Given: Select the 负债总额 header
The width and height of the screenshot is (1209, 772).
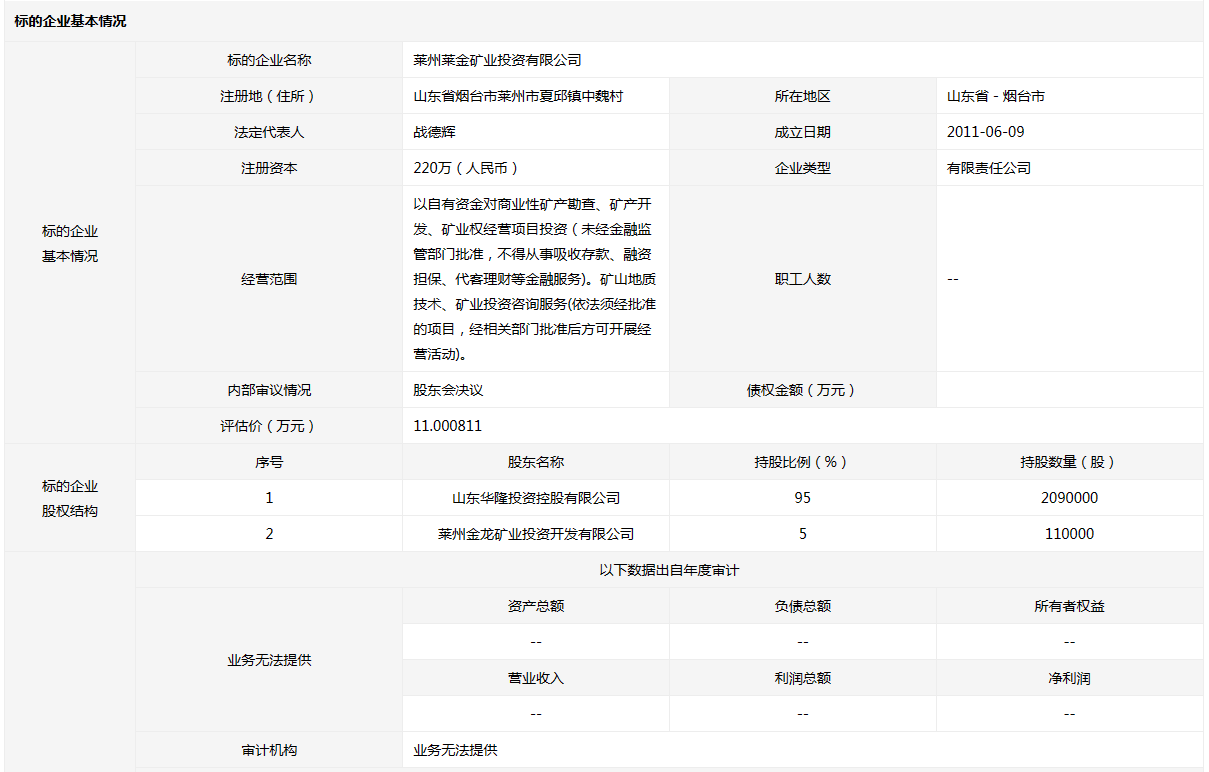Looking at the screenshot, I should tap(803, 606).
